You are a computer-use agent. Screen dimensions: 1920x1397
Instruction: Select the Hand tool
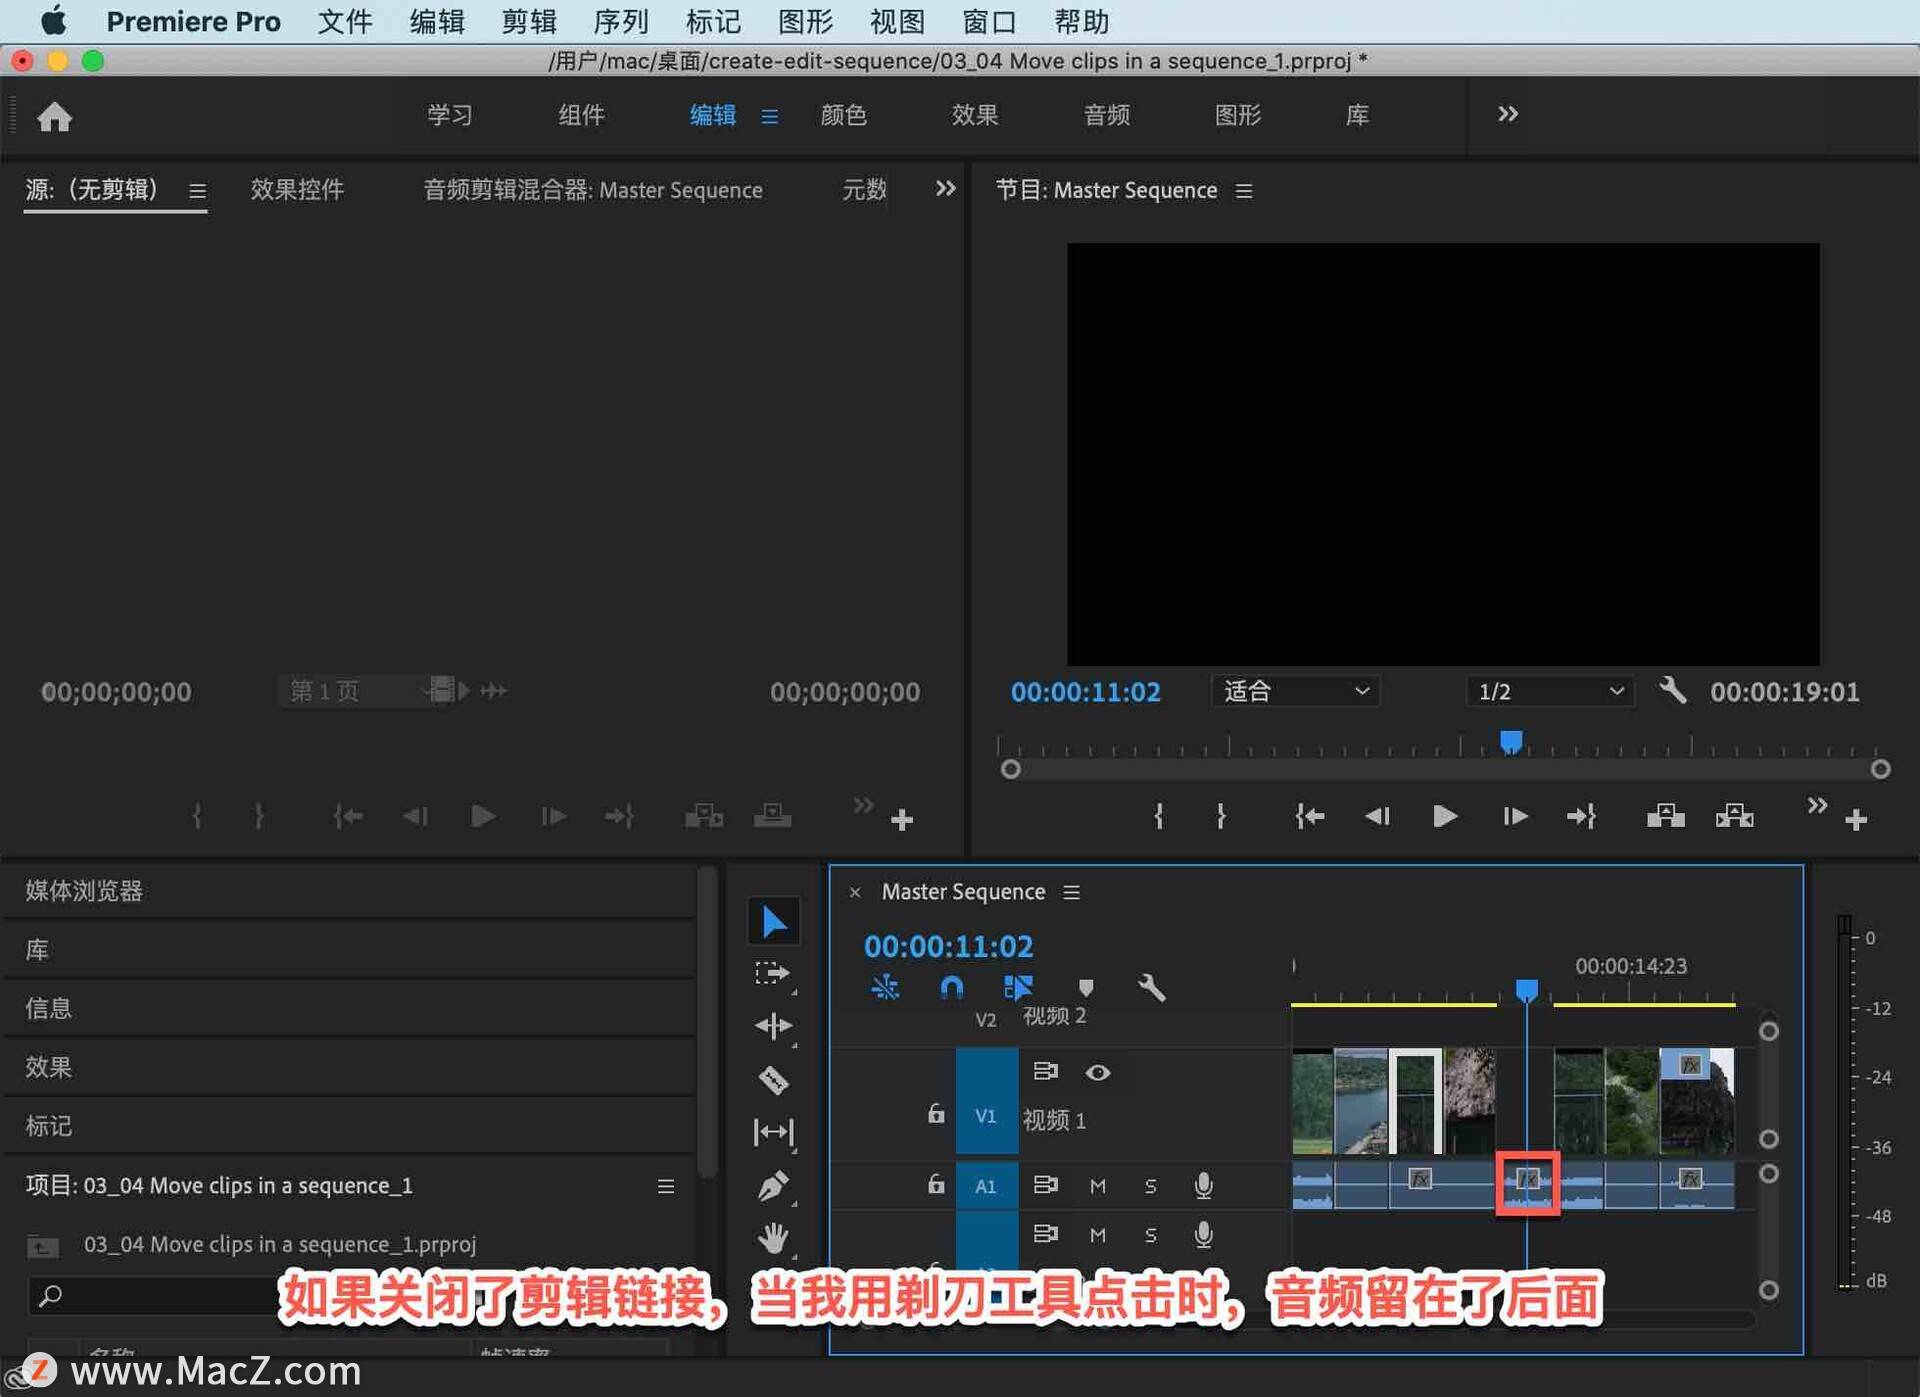click(x=773, y=1238)
